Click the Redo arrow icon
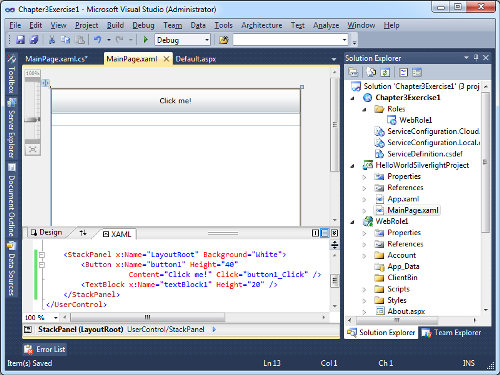 (x=119, y=40)
